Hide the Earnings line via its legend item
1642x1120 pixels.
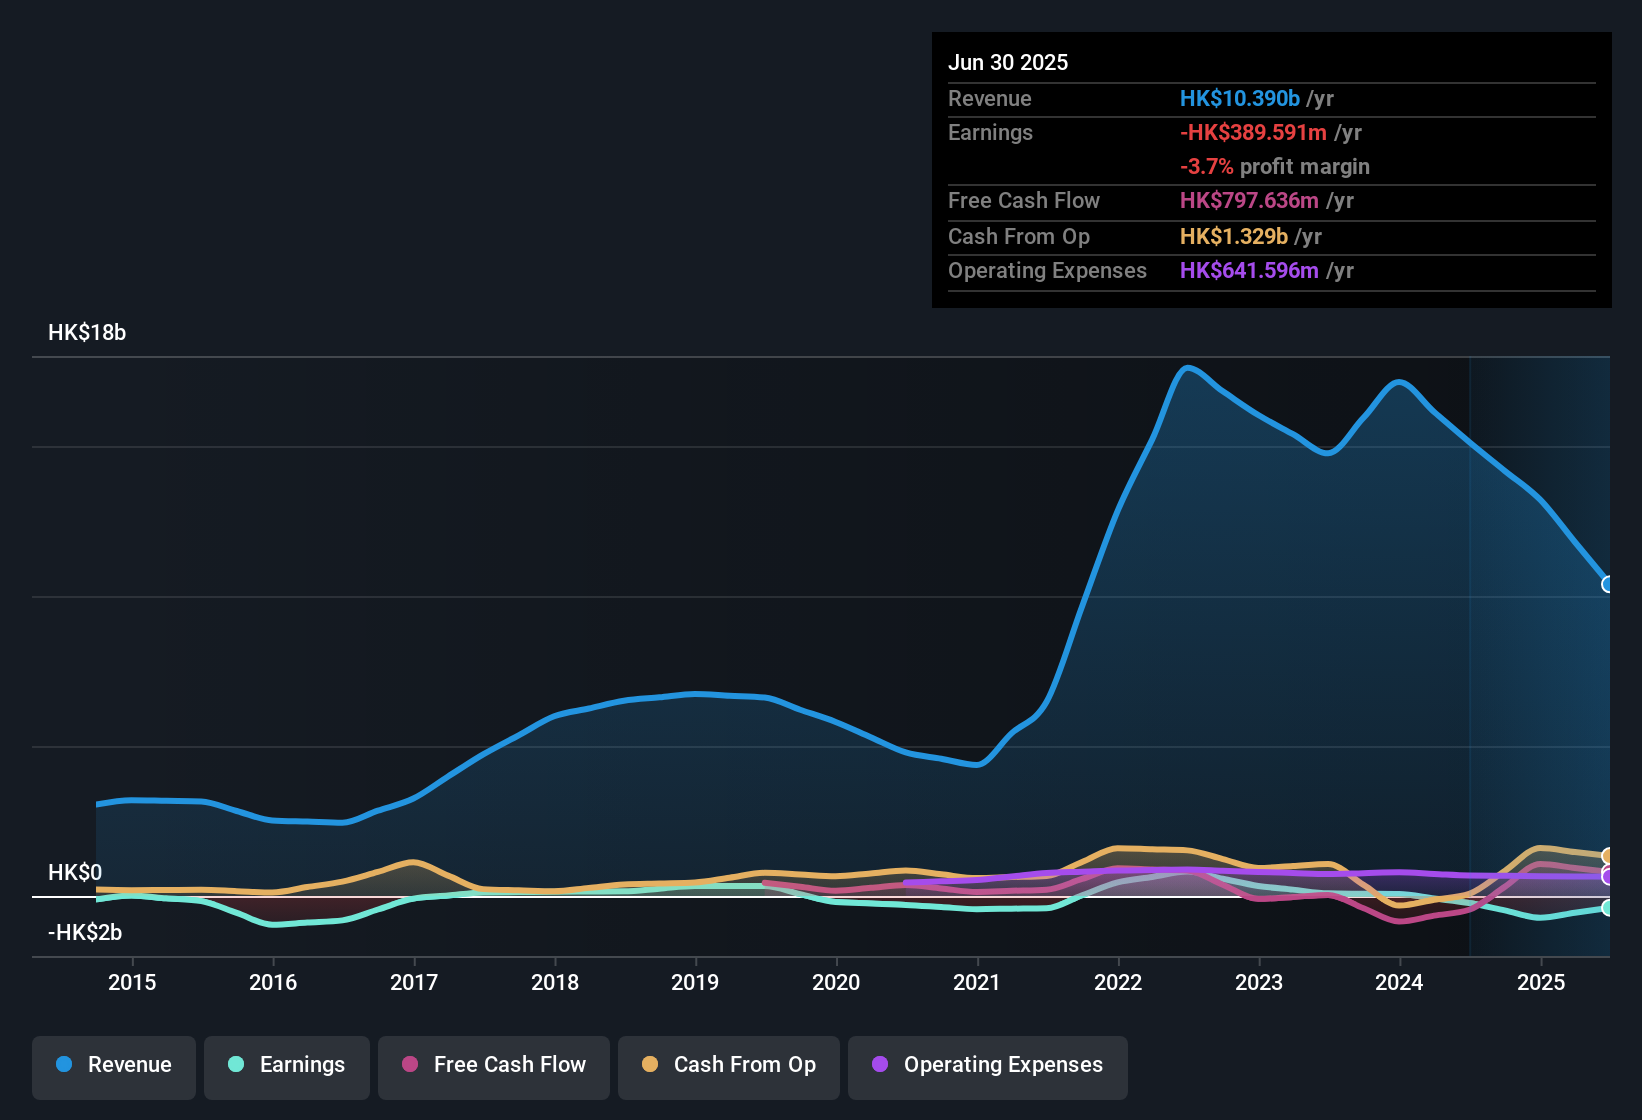pyautogui.click(x=286, y=1065)
